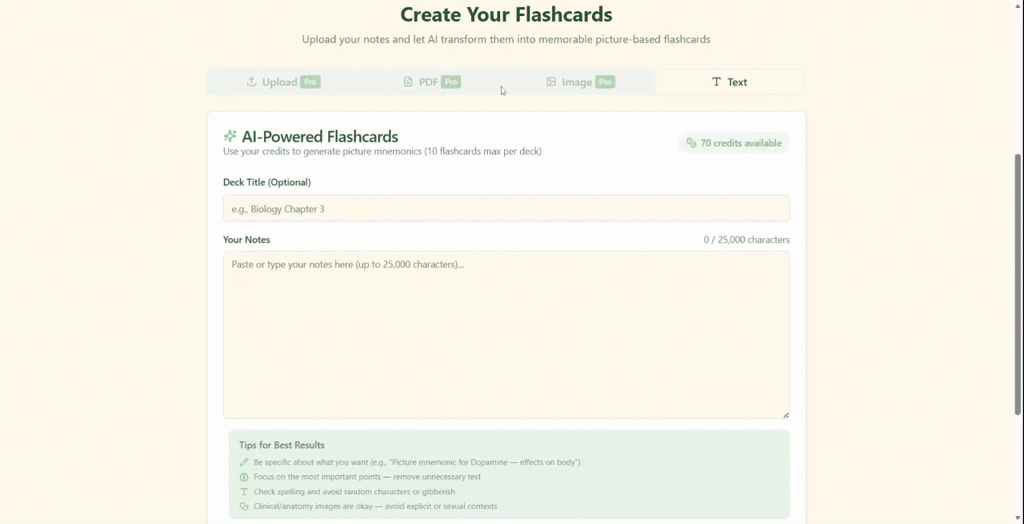Focus the Deck Title input field
This screenshot has width=1024, height=524.
click(506, 209)
